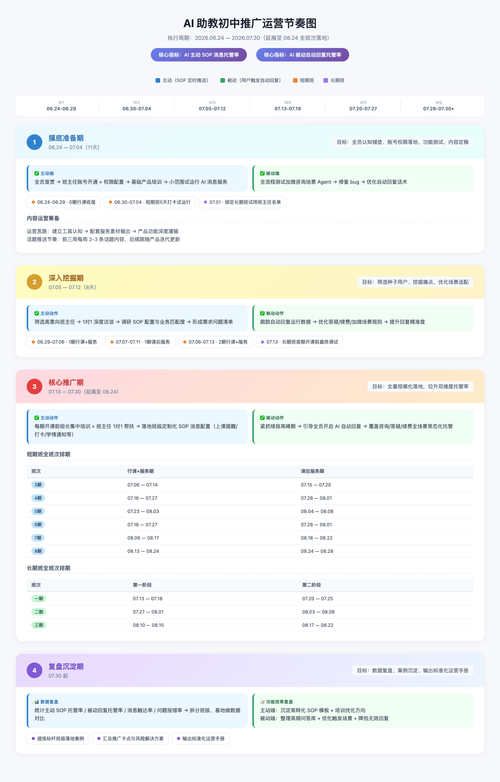This screenshot has height=782, width=500.
Task: Select week W2 06.30-07.04 in timeline
Action: point(137,106)
